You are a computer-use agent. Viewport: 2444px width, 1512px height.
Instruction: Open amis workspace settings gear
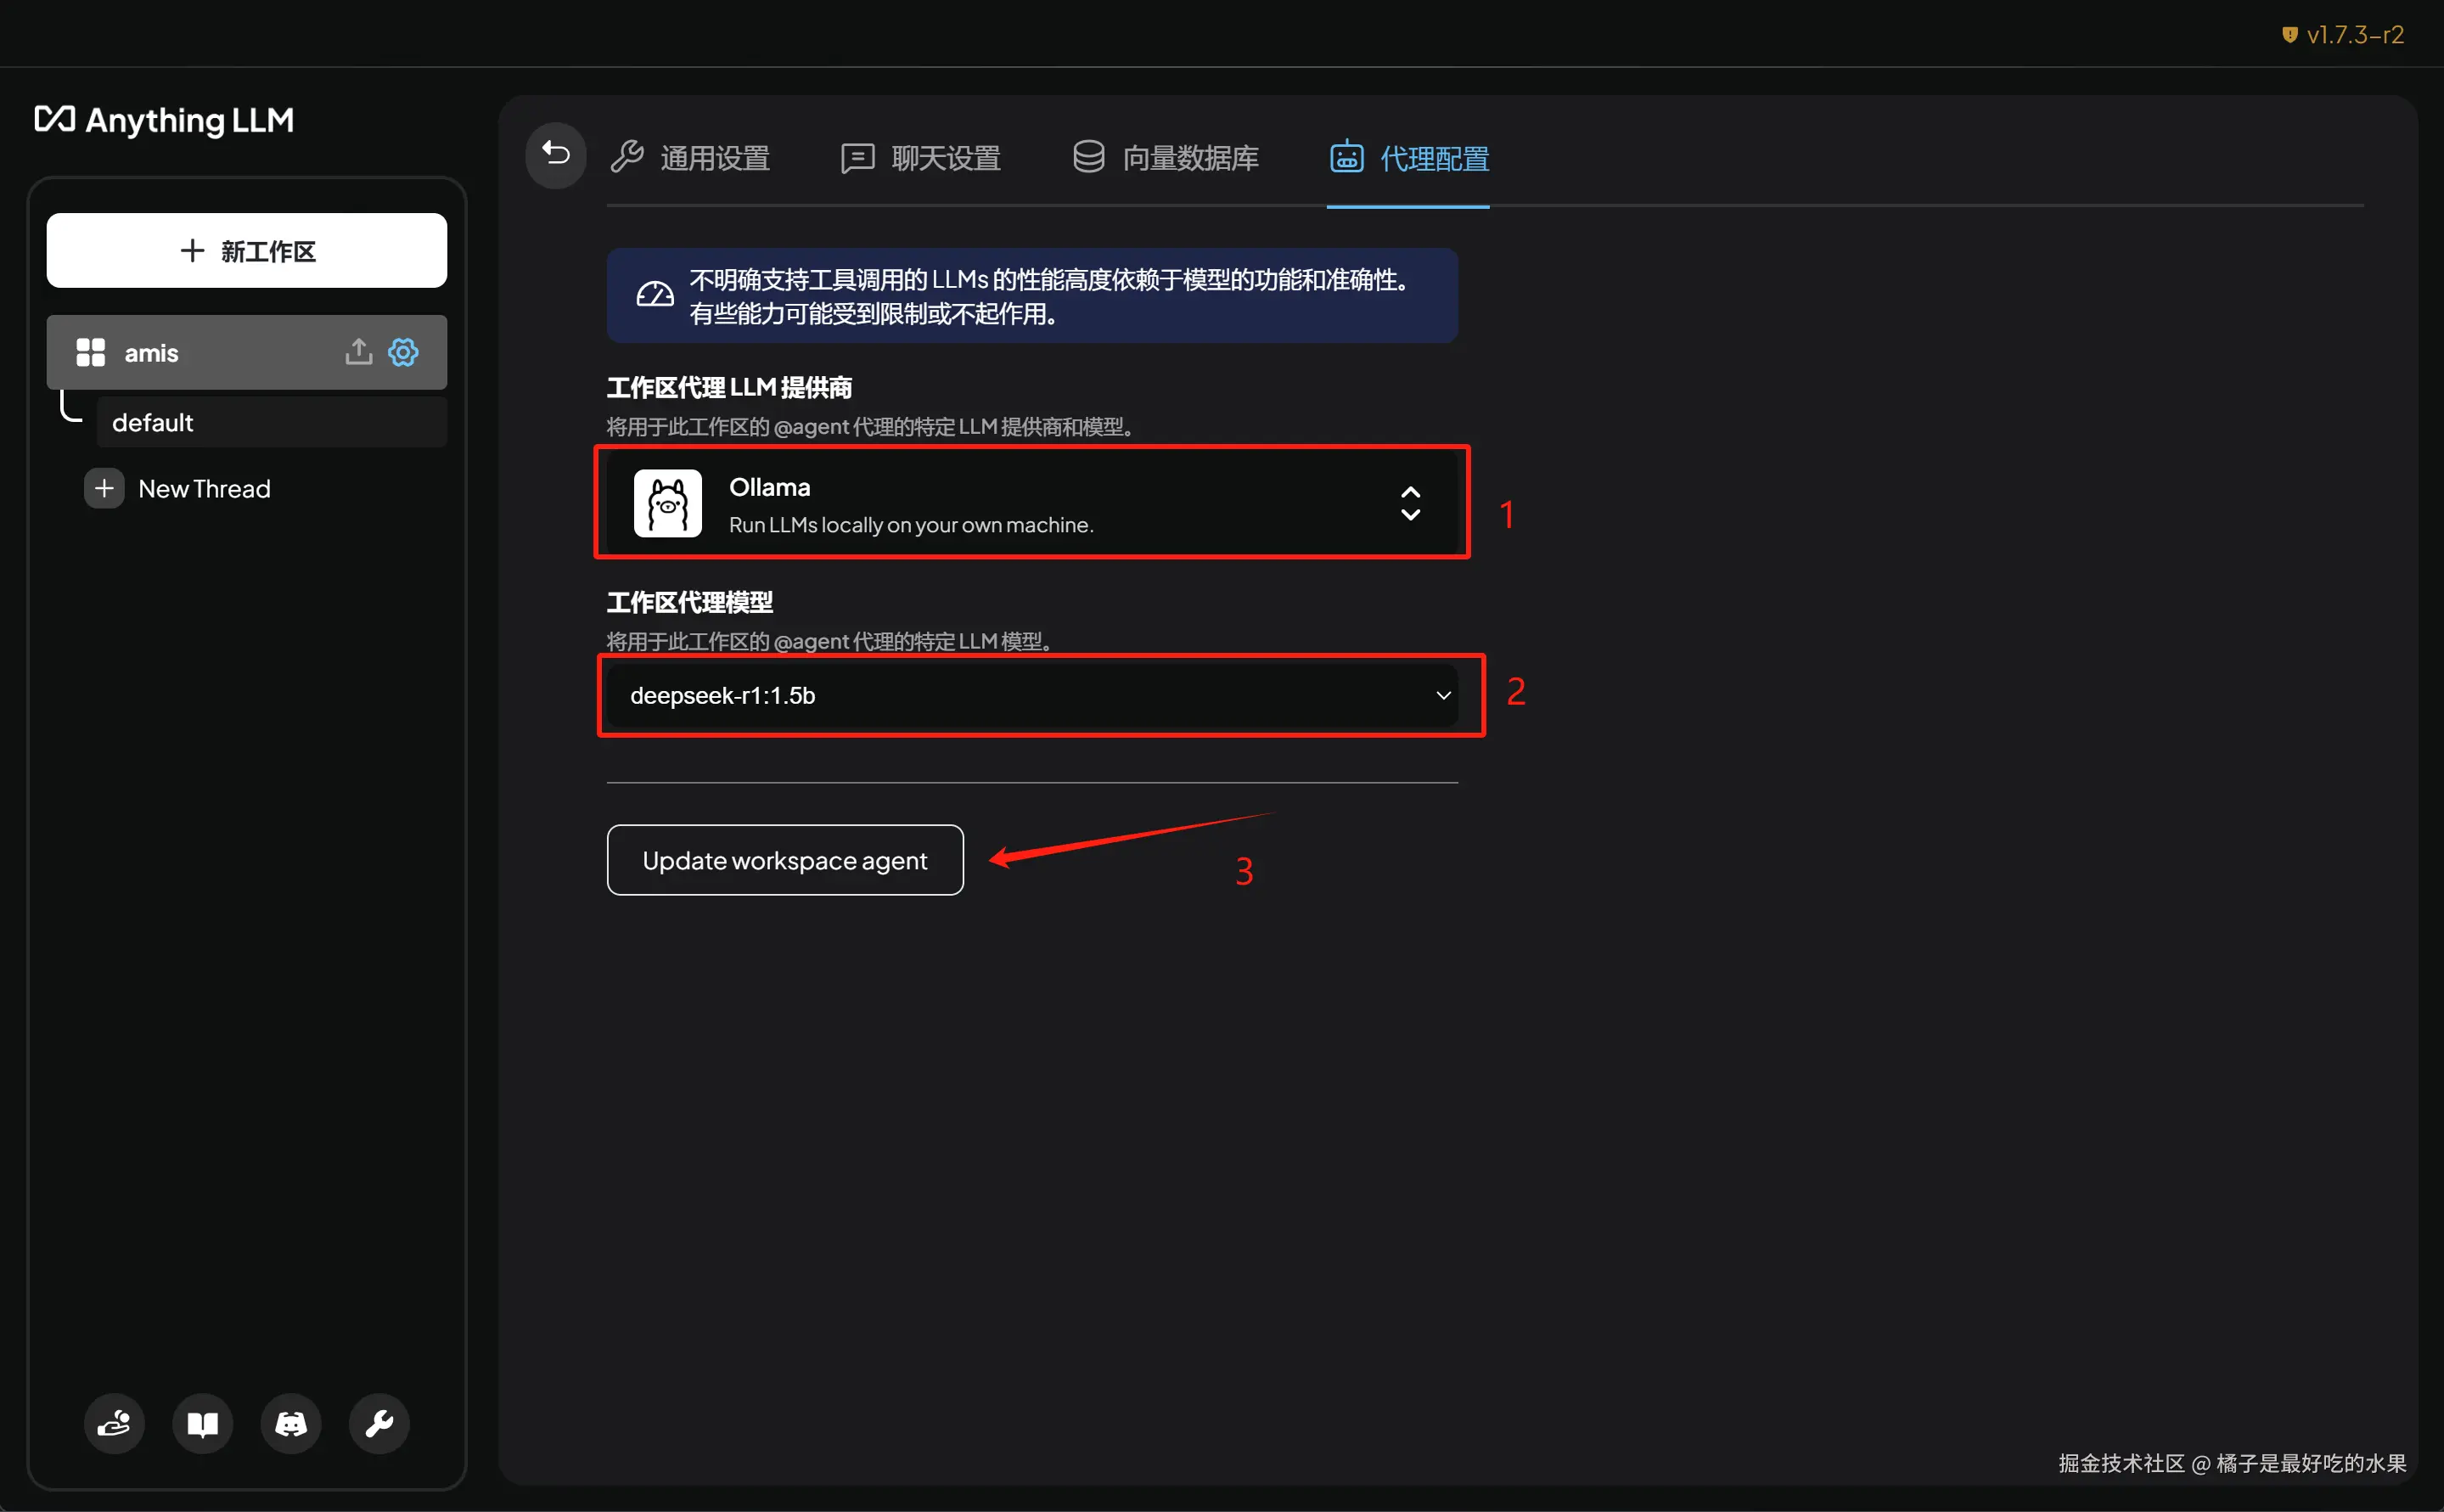[x=403, y=352]
